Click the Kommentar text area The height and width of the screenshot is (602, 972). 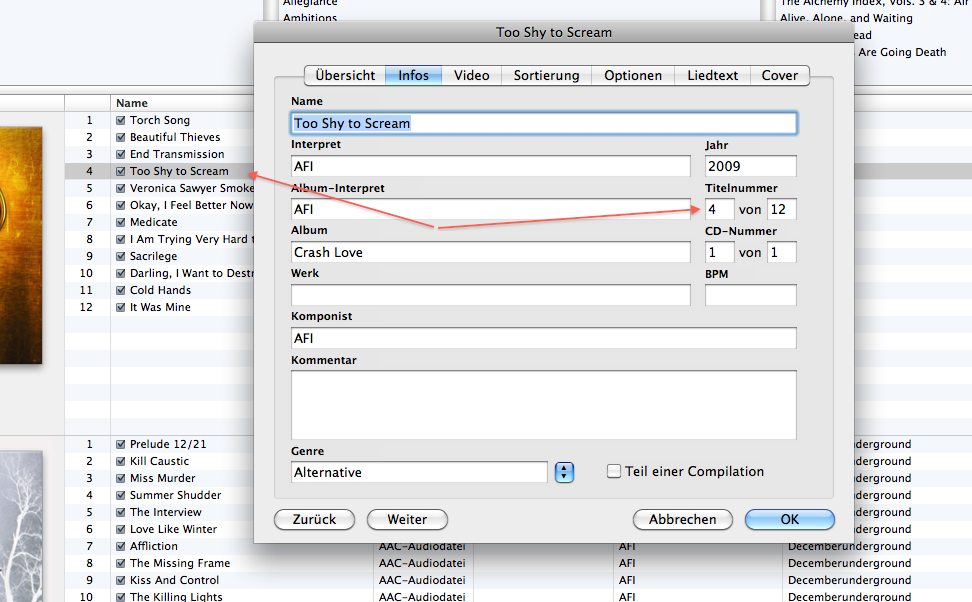(544, 405)
